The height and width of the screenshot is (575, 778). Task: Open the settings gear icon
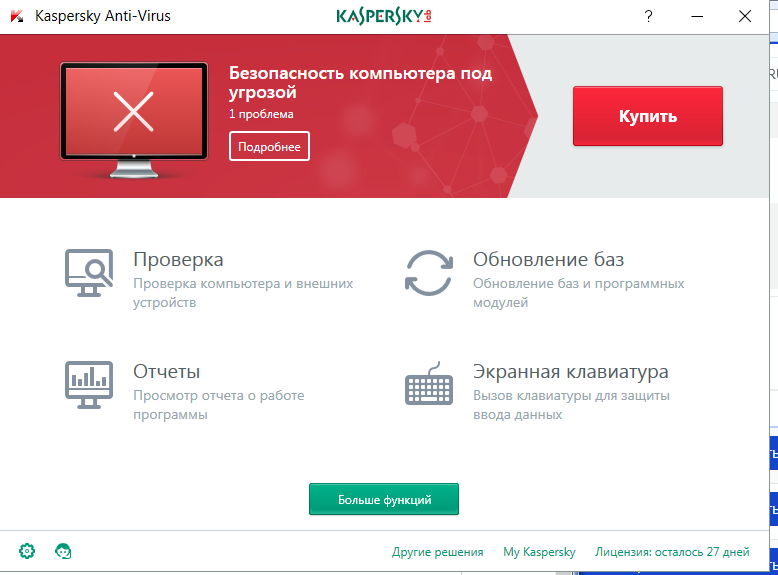[27, 551]
